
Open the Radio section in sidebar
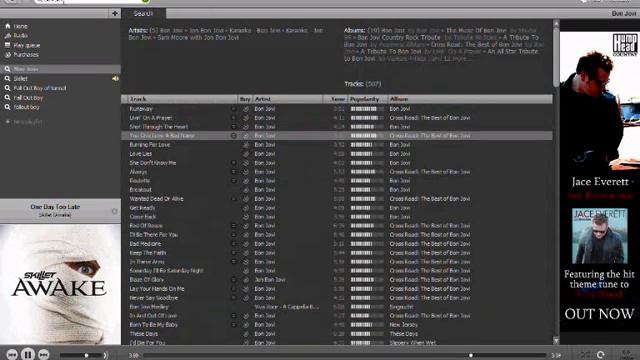20,36
